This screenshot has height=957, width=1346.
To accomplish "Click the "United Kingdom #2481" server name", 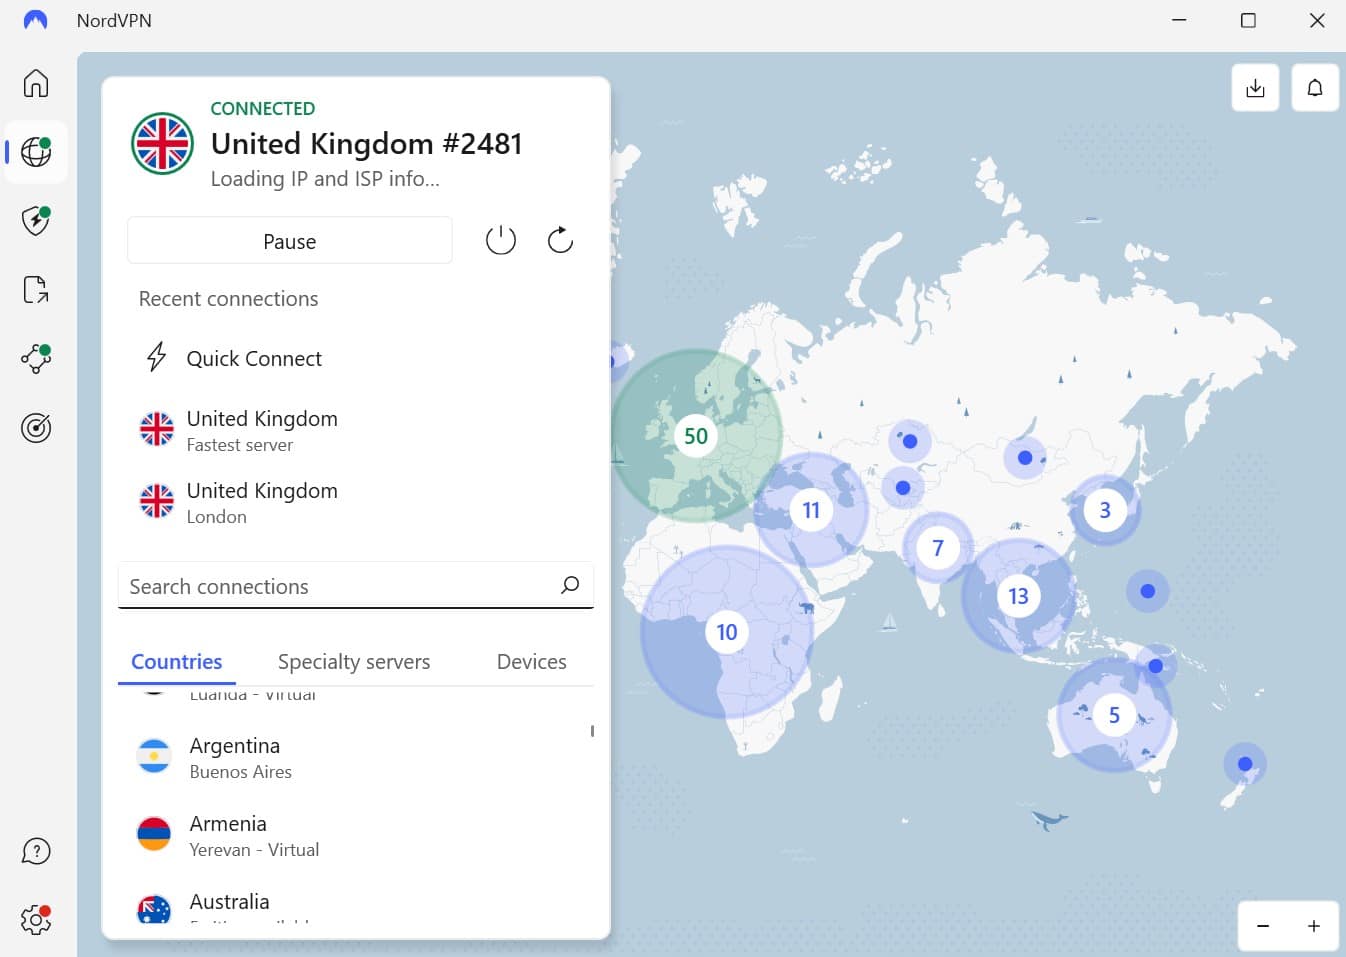I will (367, 144).
